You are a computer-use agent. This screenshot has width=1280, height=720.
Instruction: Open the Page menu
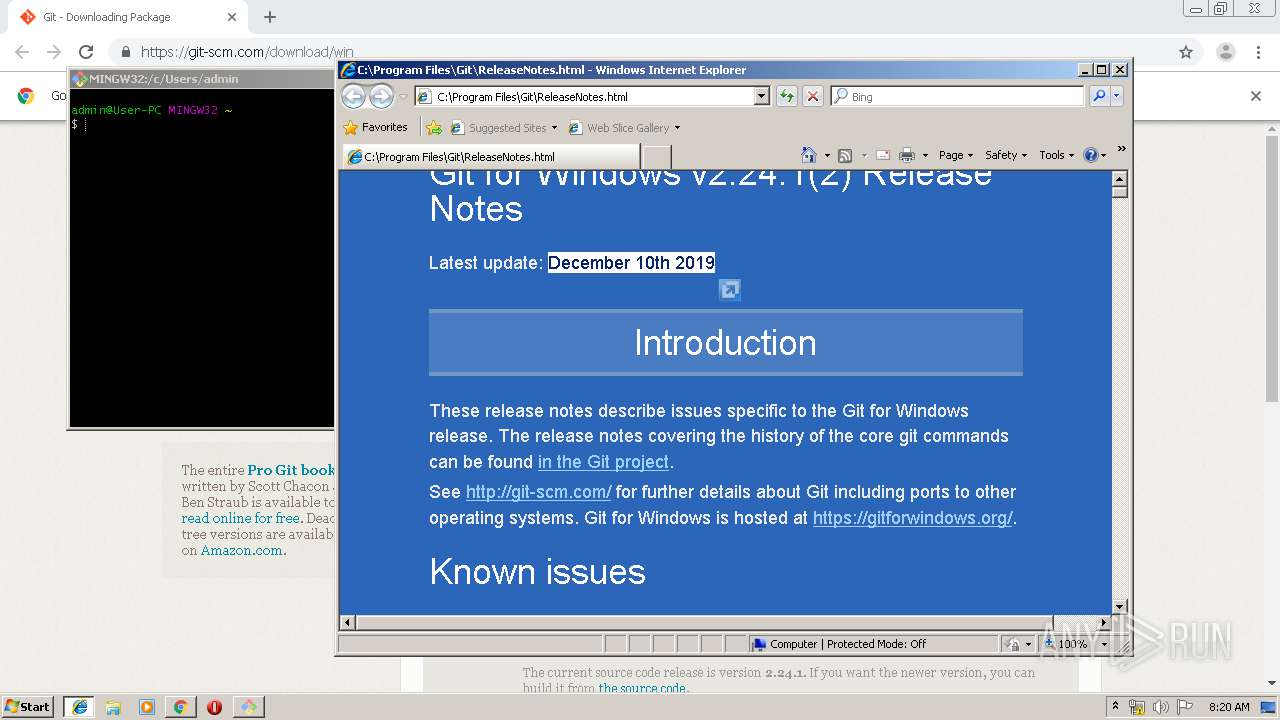pos(955,155)
